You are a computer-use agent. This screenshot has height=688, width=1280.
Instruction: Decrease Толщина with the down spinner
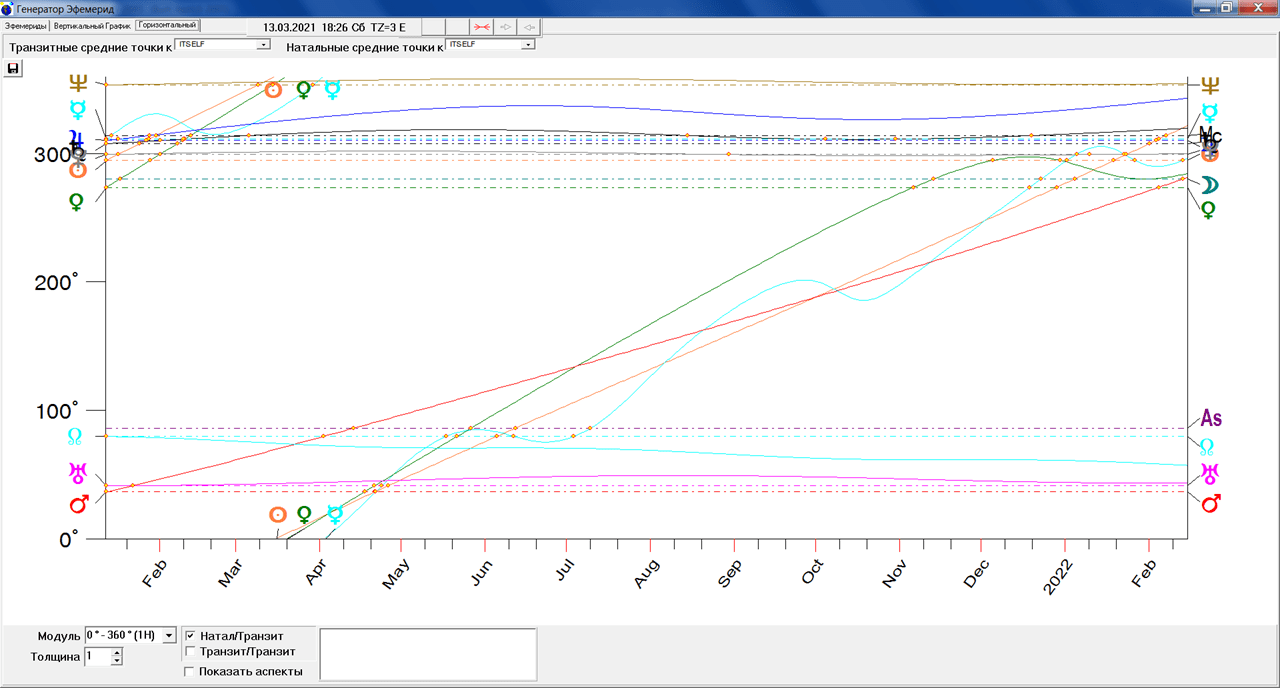pyautogui.click(x=117, y=660)
